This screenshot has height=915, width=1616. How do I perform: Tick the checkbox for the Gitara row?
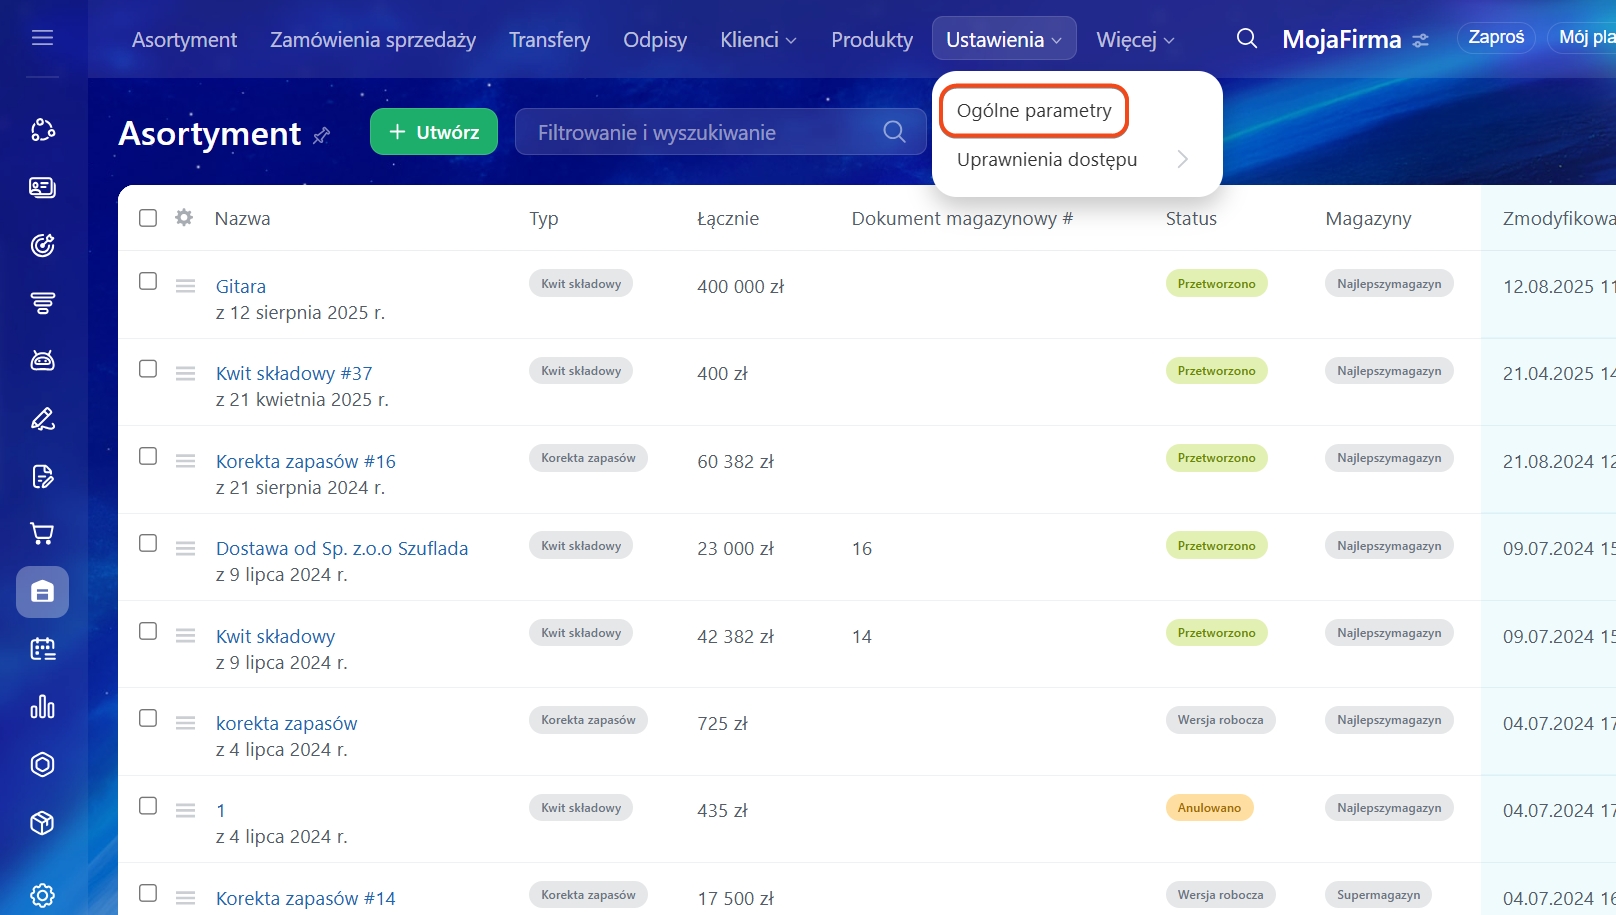[148, 281]
